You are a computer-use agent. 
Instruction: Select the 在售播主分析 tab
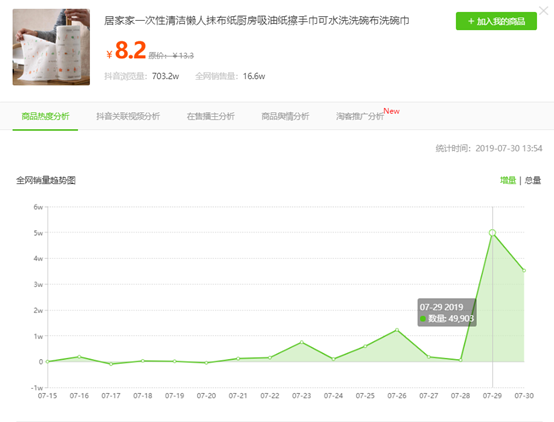tap(211, 116)
